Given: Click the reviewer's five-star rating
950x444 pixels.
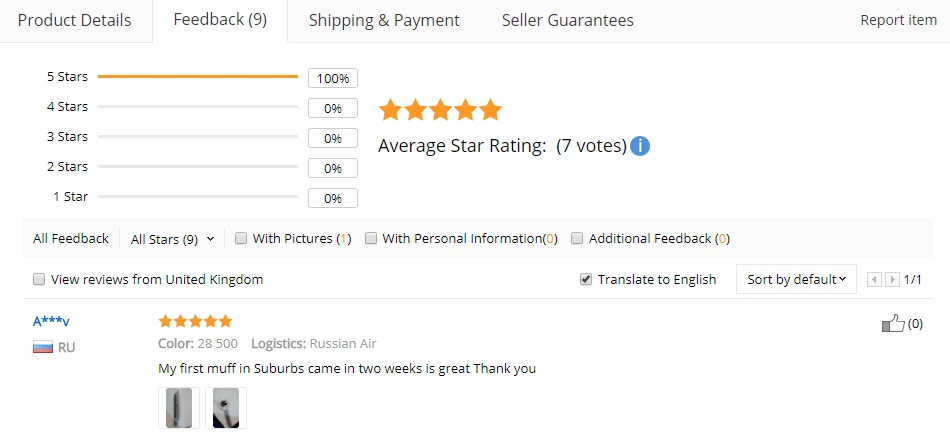Looking at the screenshot, I should [x=195, y=321].
